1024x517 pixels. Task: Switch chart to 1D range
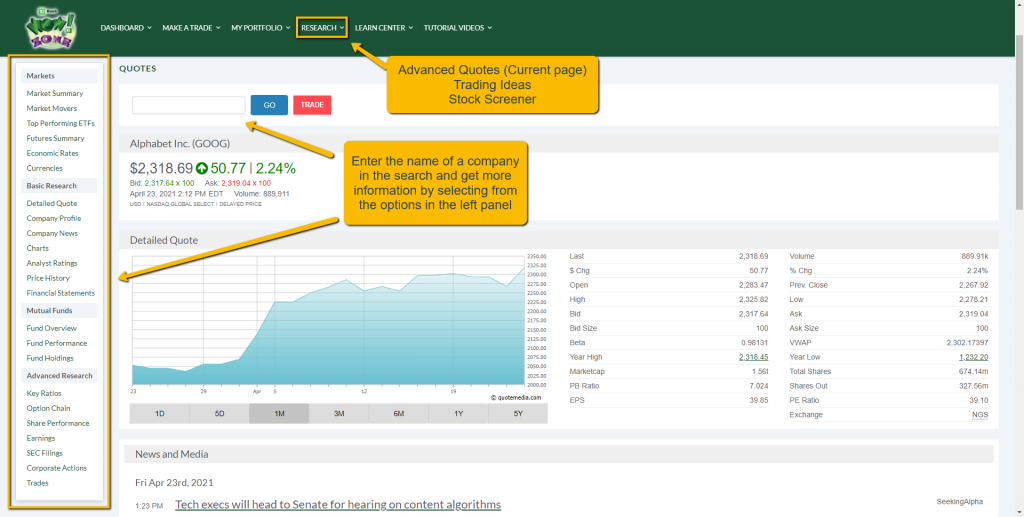click(x=159, y=414)
